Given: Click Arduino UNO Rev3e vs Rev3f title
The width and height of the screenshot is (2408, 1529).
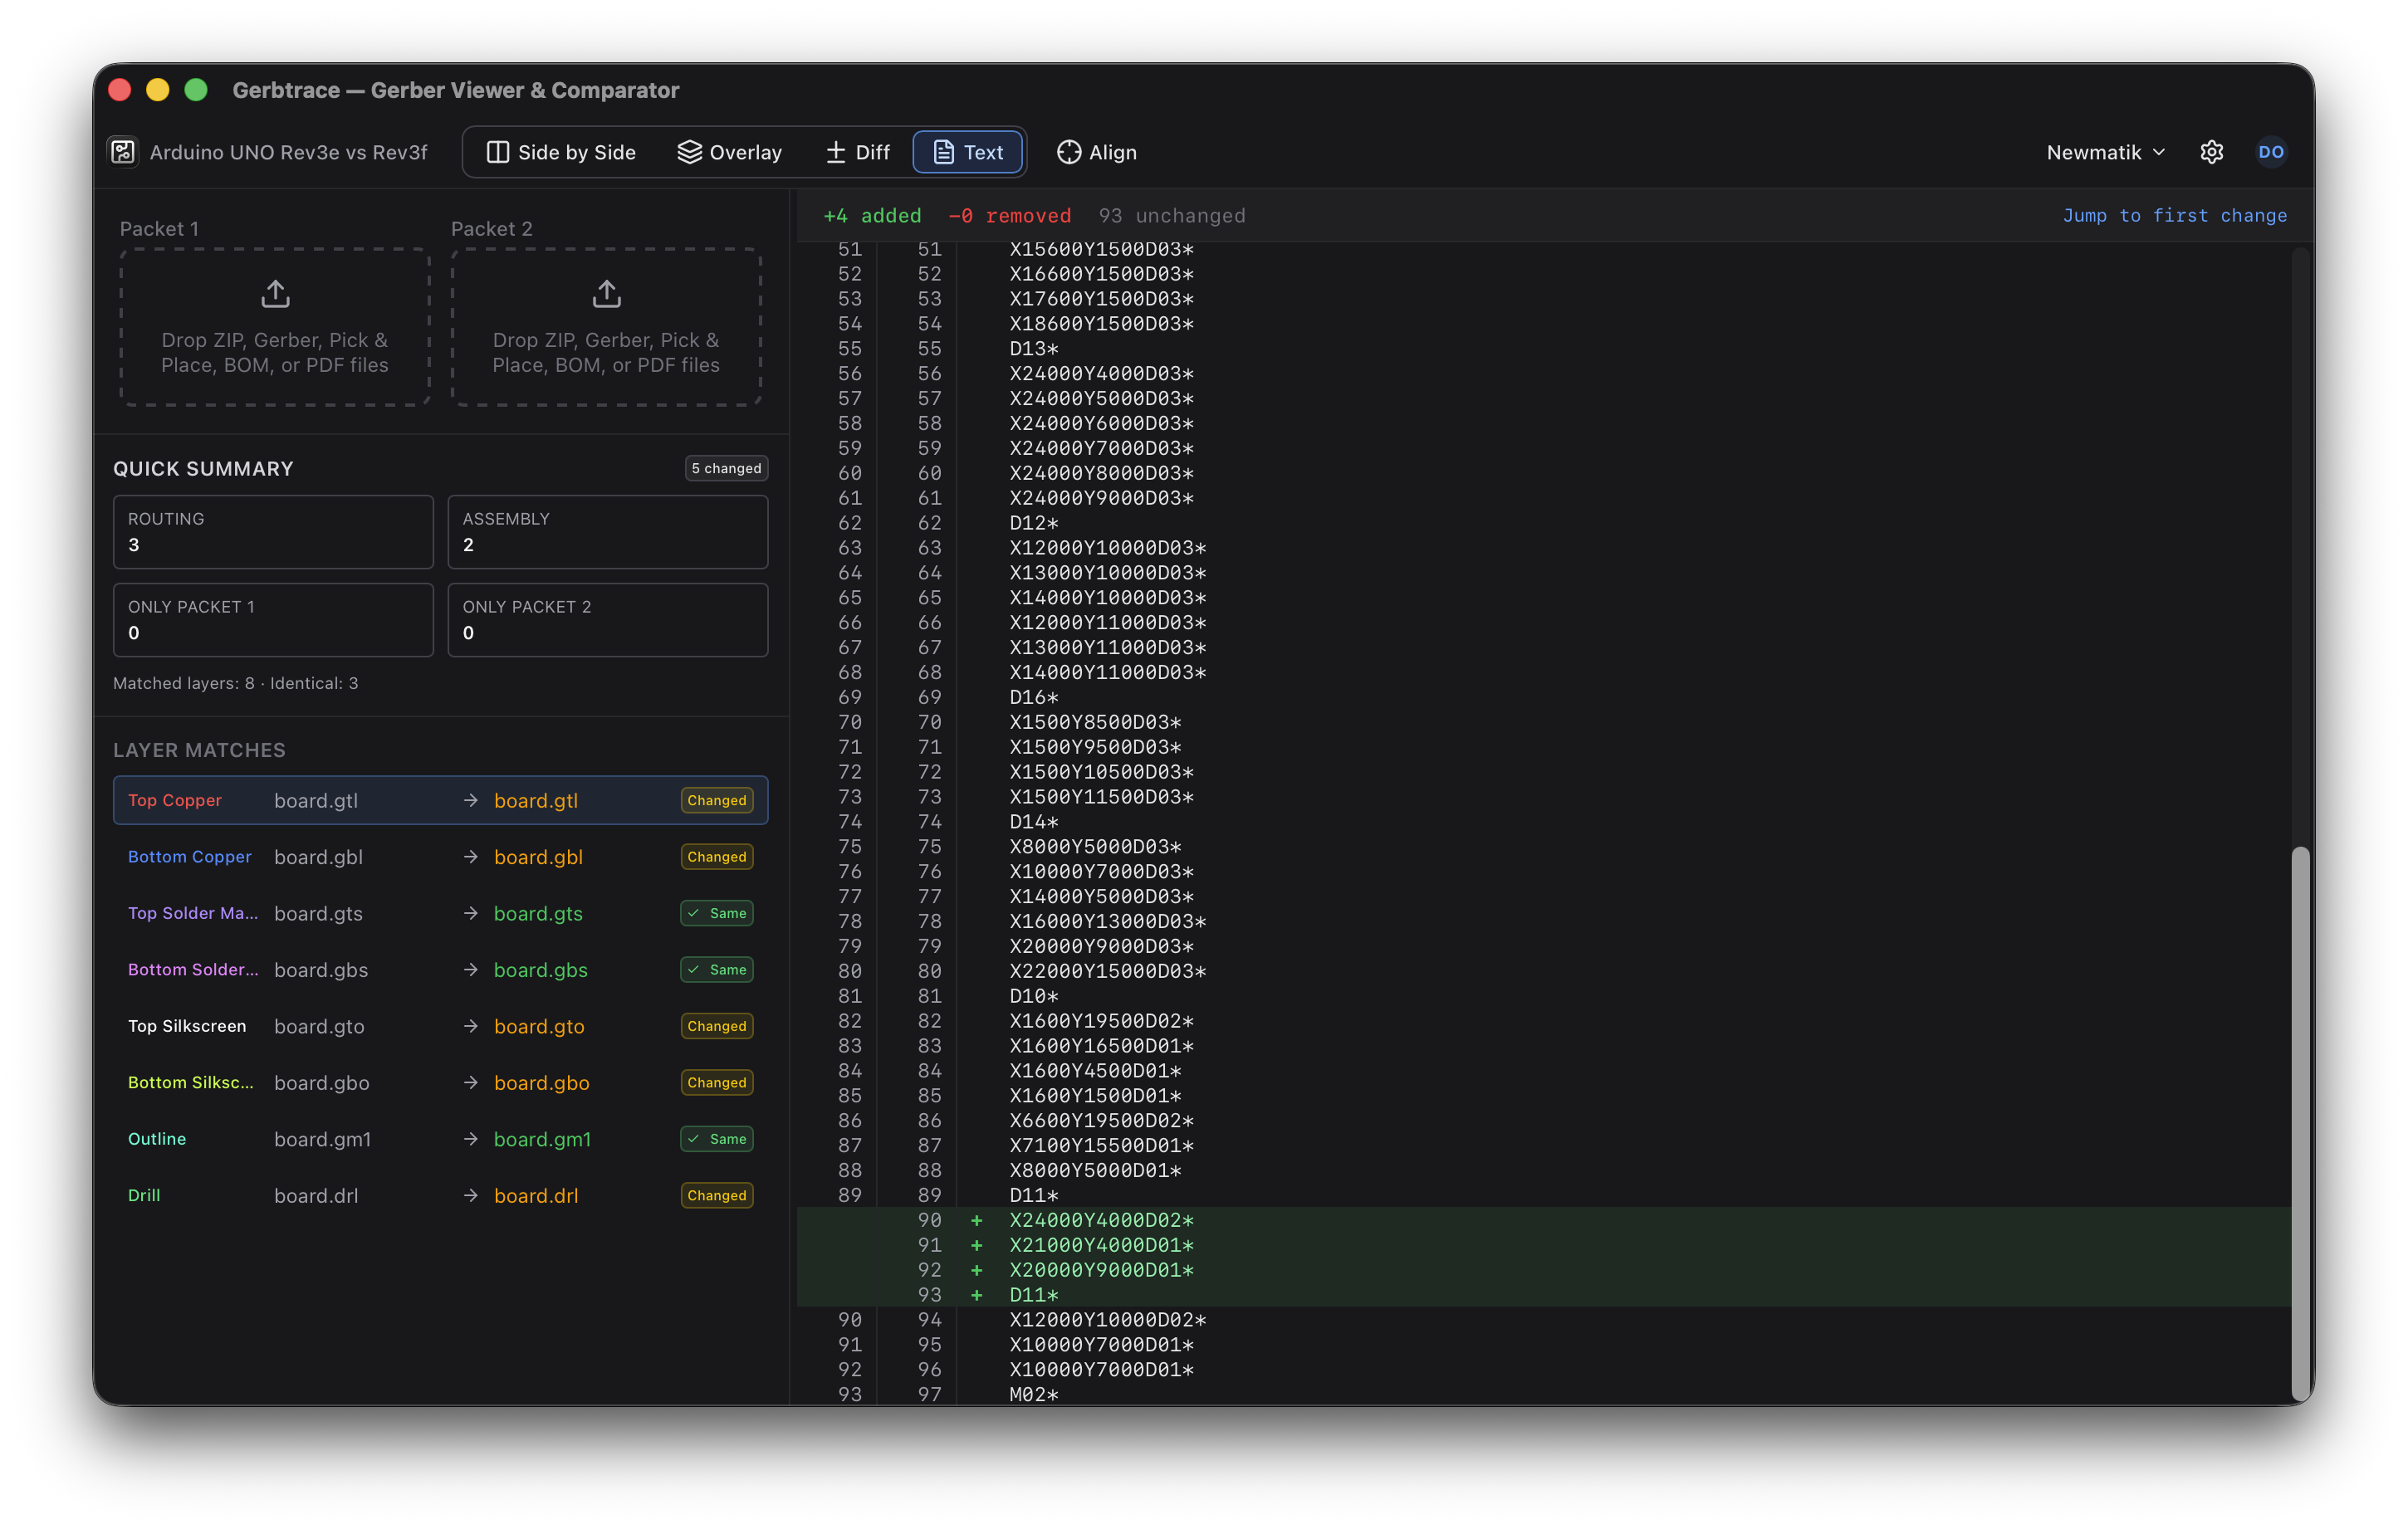Looking at the screenshot, I should tap(288, 152).
